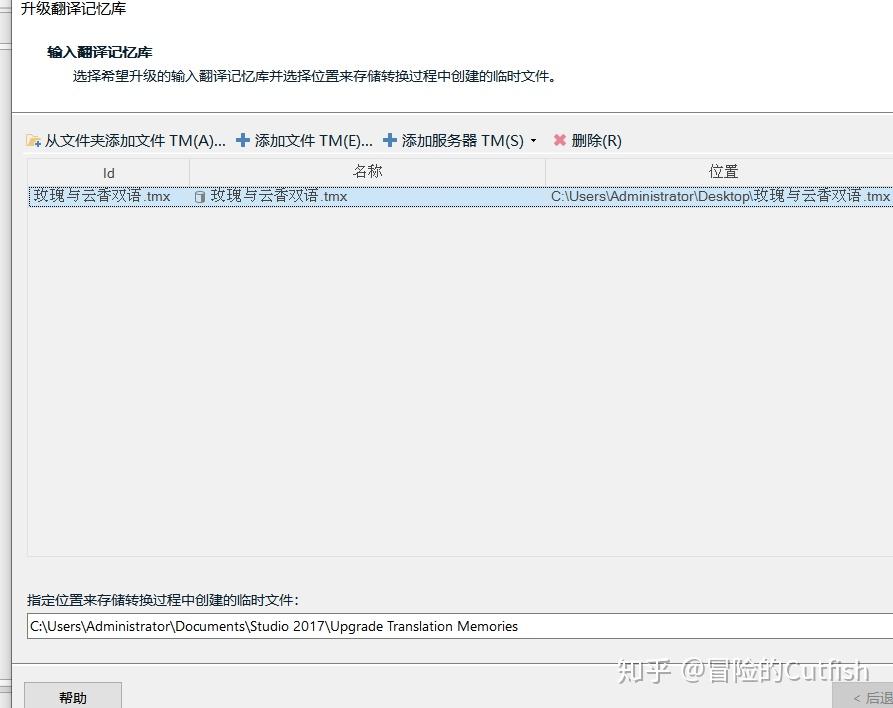Click the Id column header

108,171
